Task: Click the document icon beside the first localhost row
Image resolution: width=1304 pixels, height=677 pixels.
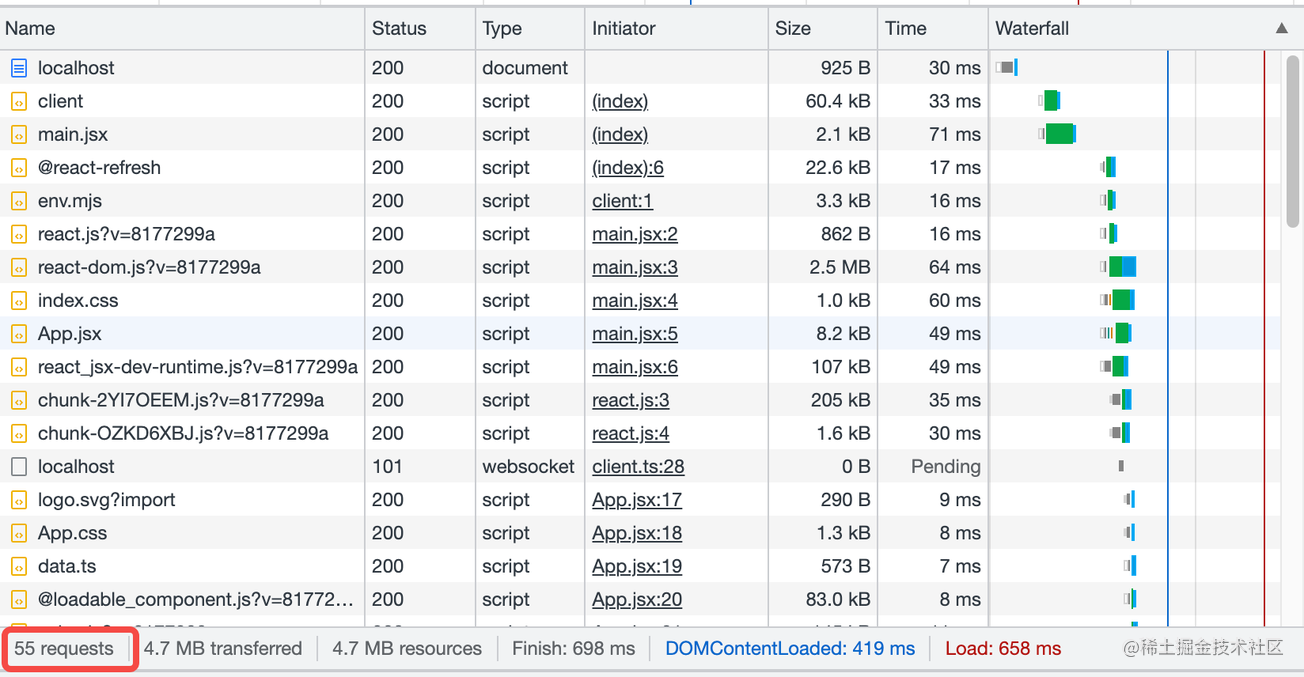Action: (18, 68)
